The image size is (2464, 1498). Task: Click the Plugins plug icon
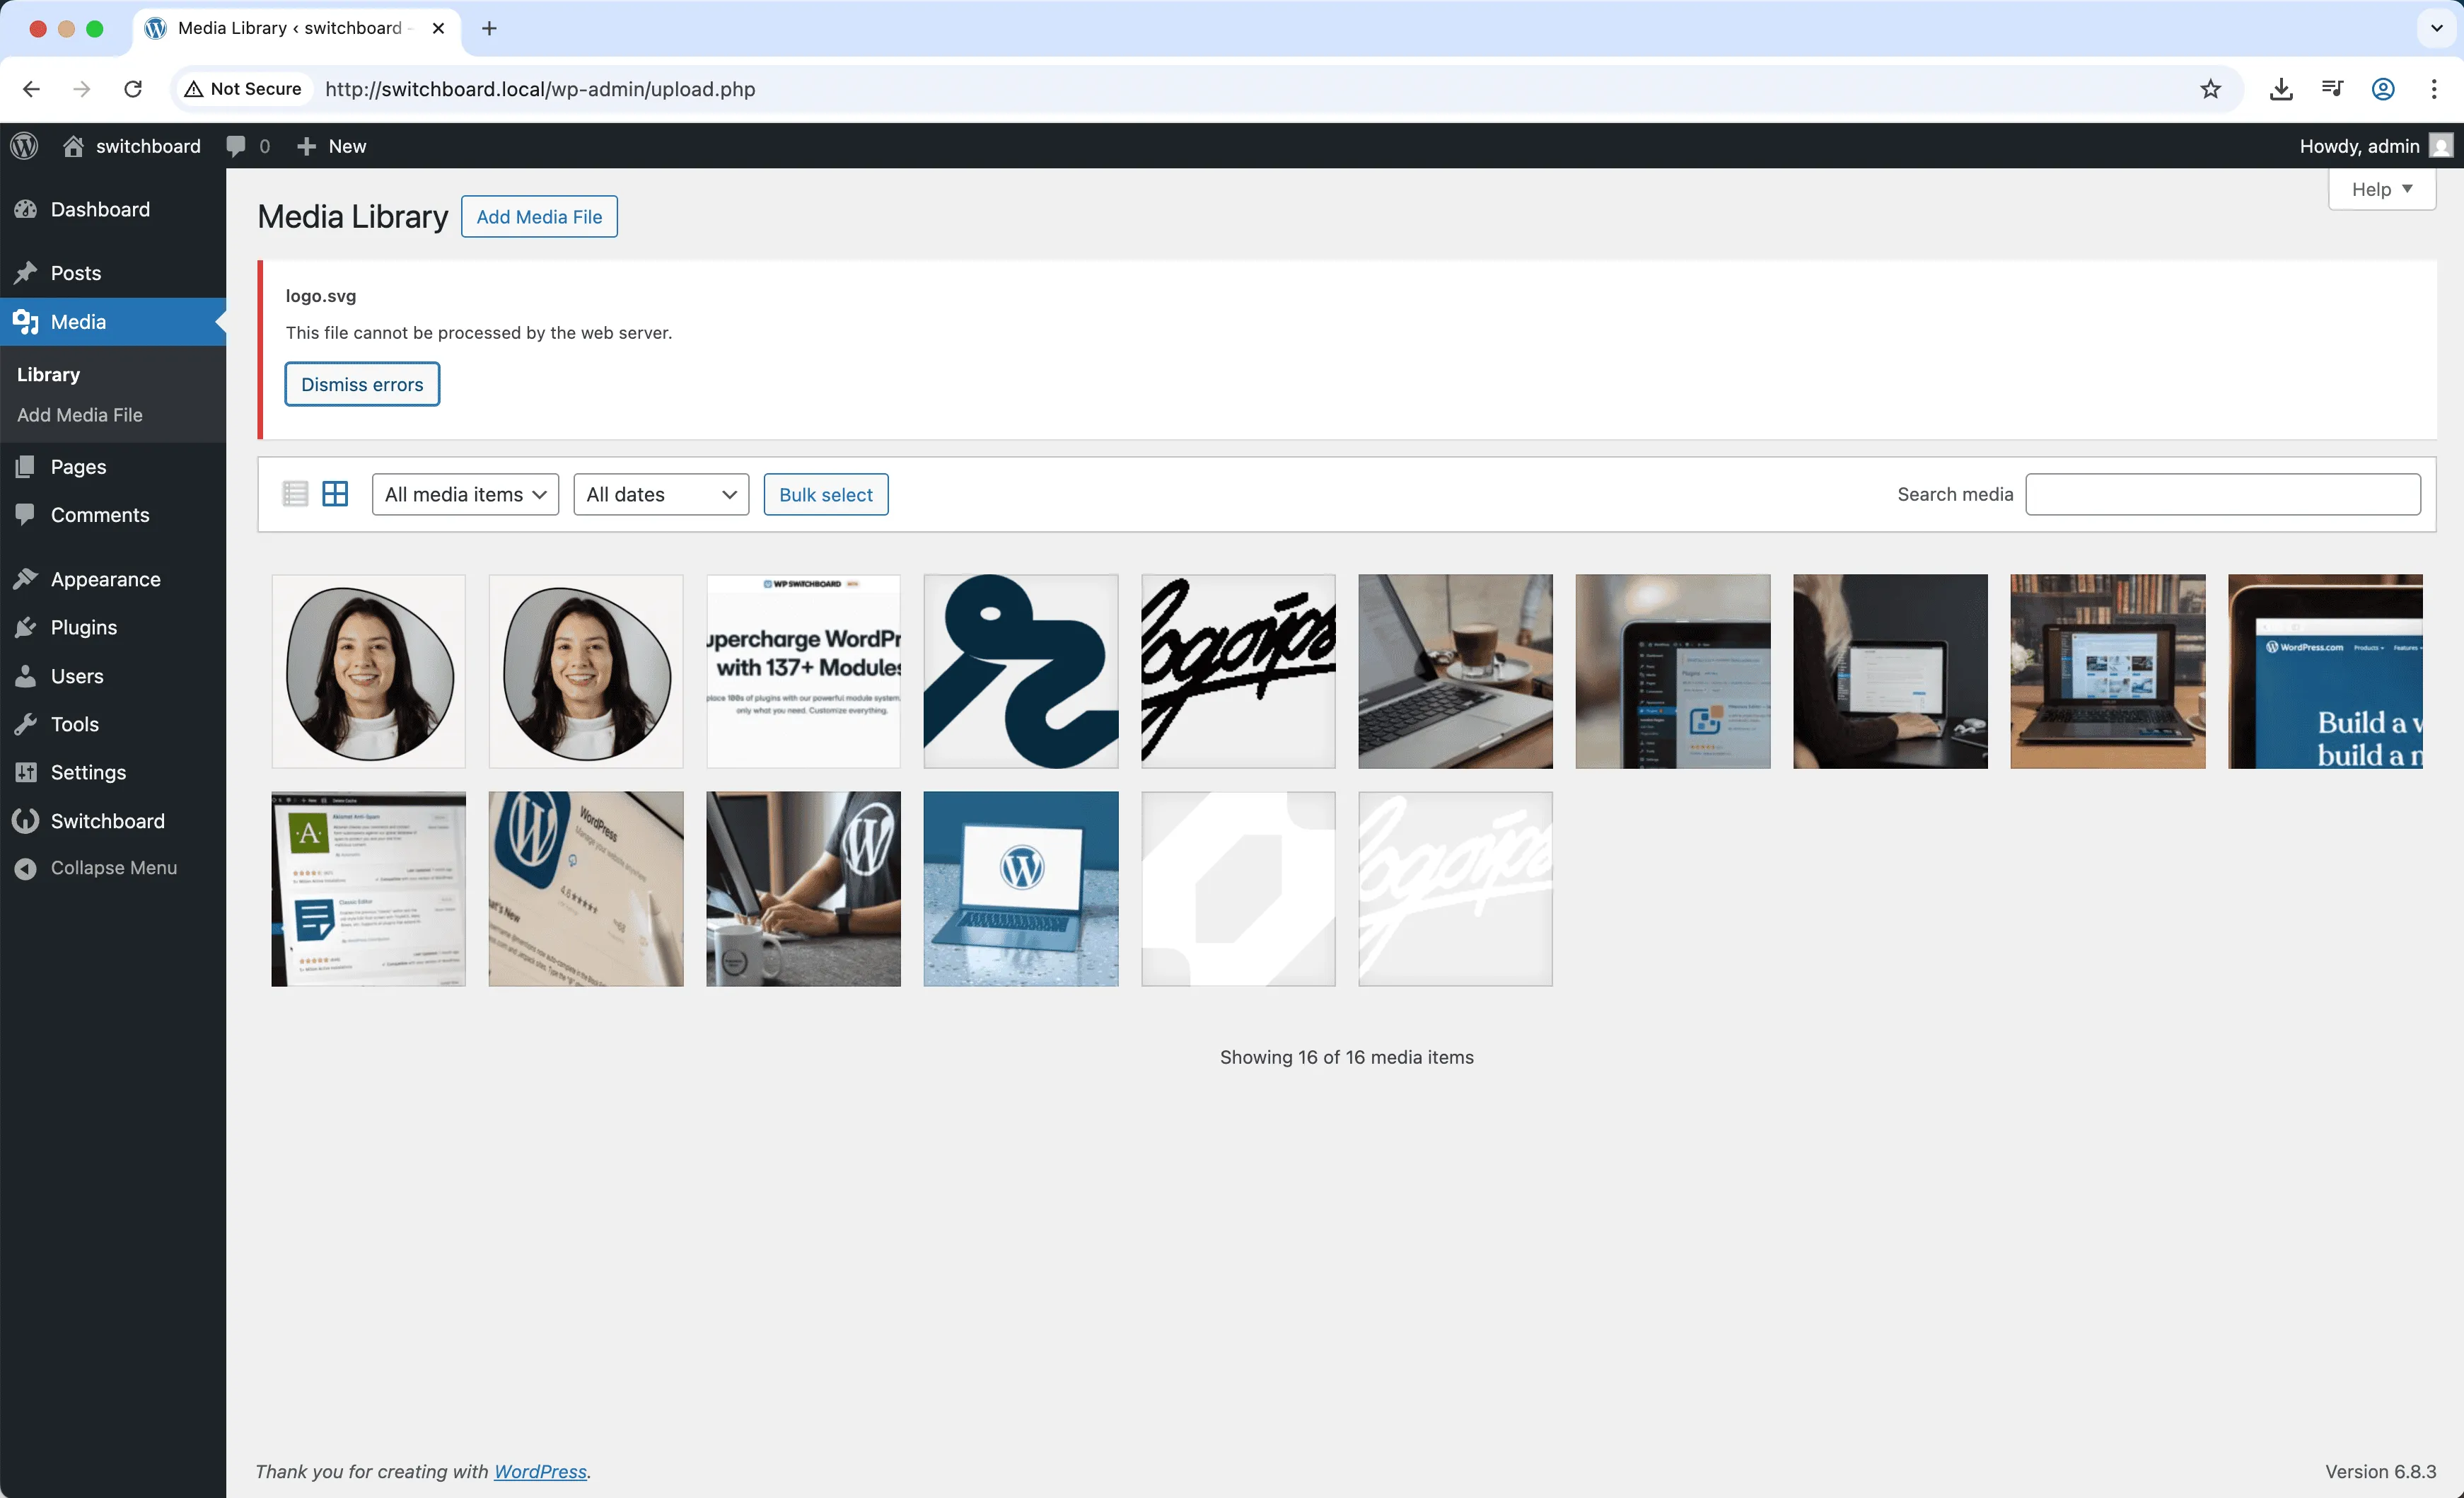click(x=26, y=627)
